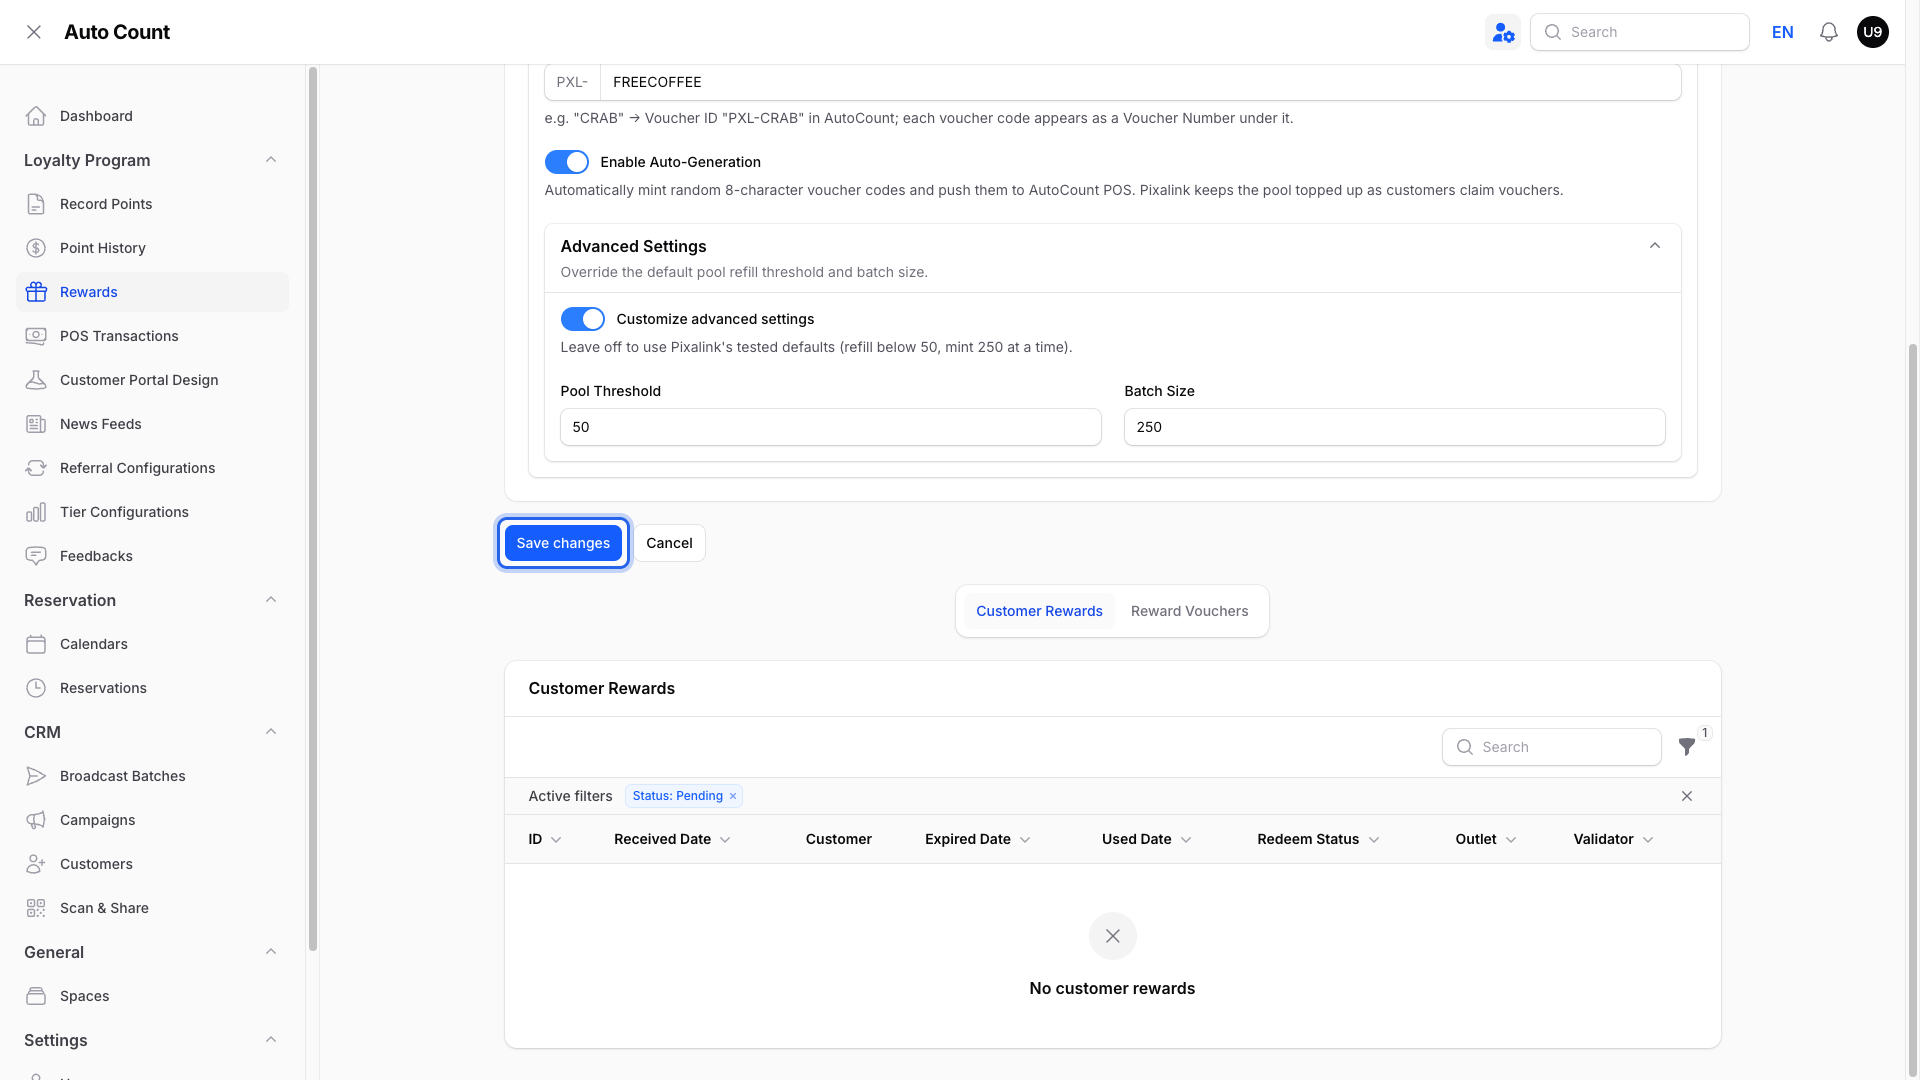Click the News Feeds newspaper icon
Image resolution: width=1920 pixels, height=1080 pixels.
(x=36, y=424)
